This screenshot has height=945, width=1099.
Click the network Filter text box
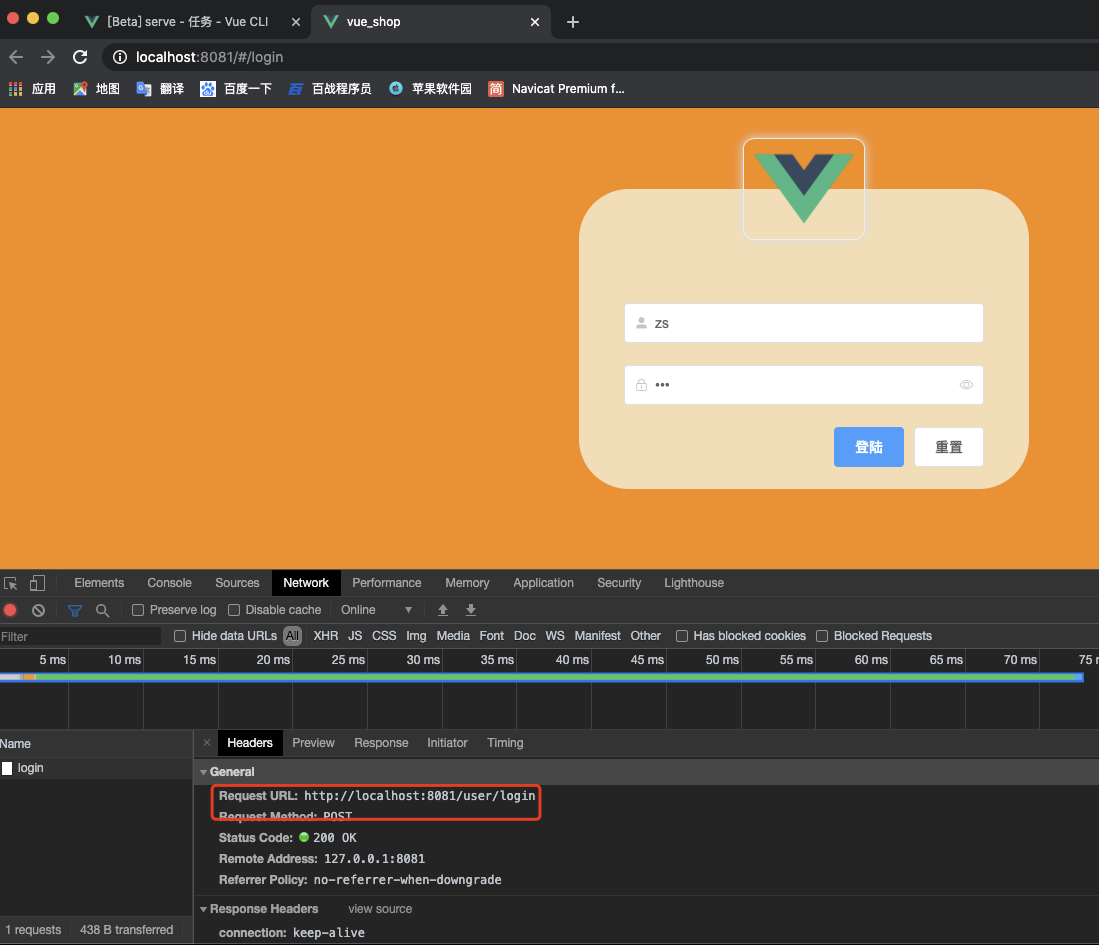(81, 637)
